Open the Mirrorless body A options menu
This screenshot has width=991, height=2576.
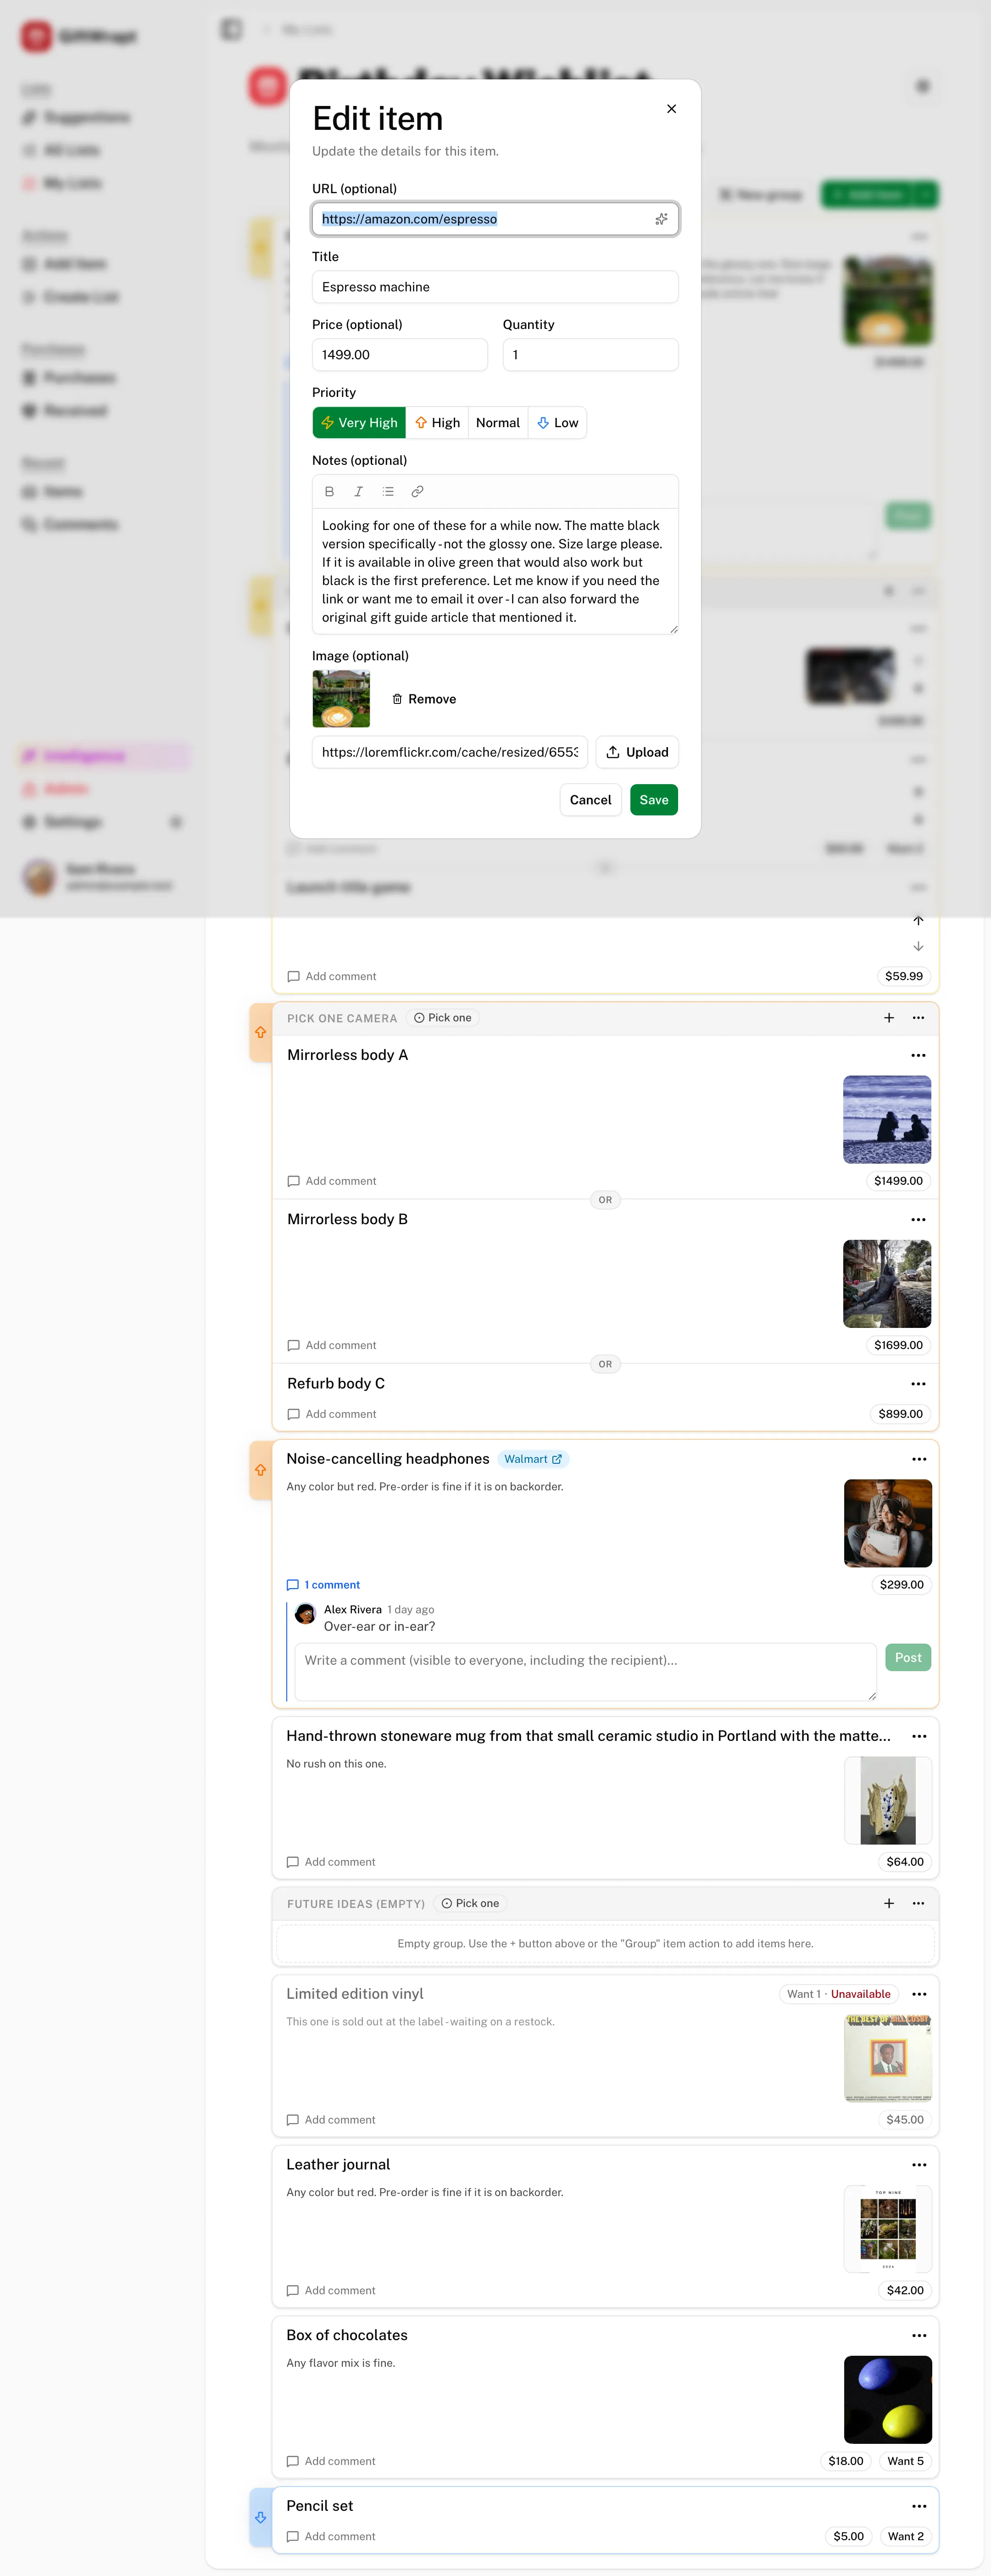coord(919,1056)
